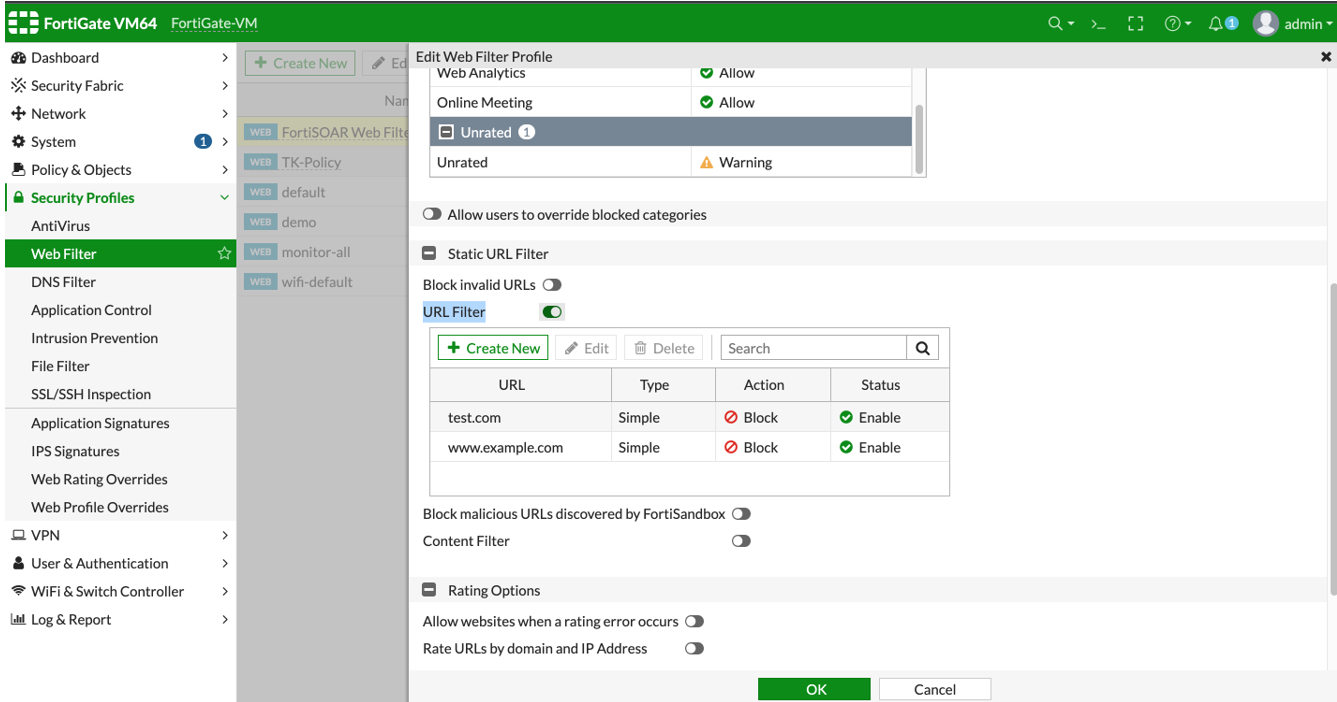Select the www.example.com URL row

505,447
